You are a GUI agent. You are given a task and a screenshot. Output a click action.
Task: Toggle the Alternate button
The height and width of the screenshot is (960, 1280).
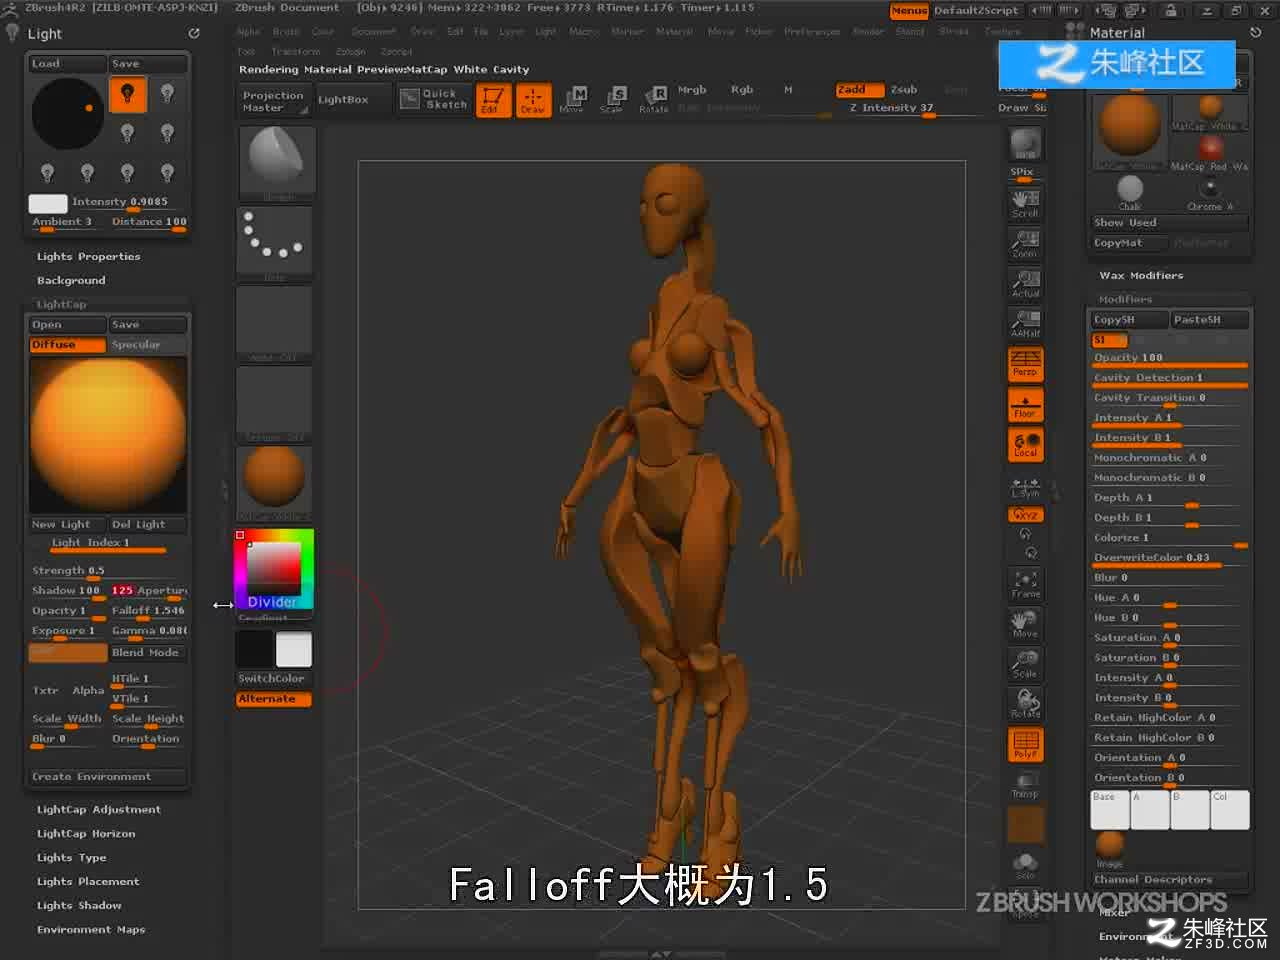(x=274, y=699)
